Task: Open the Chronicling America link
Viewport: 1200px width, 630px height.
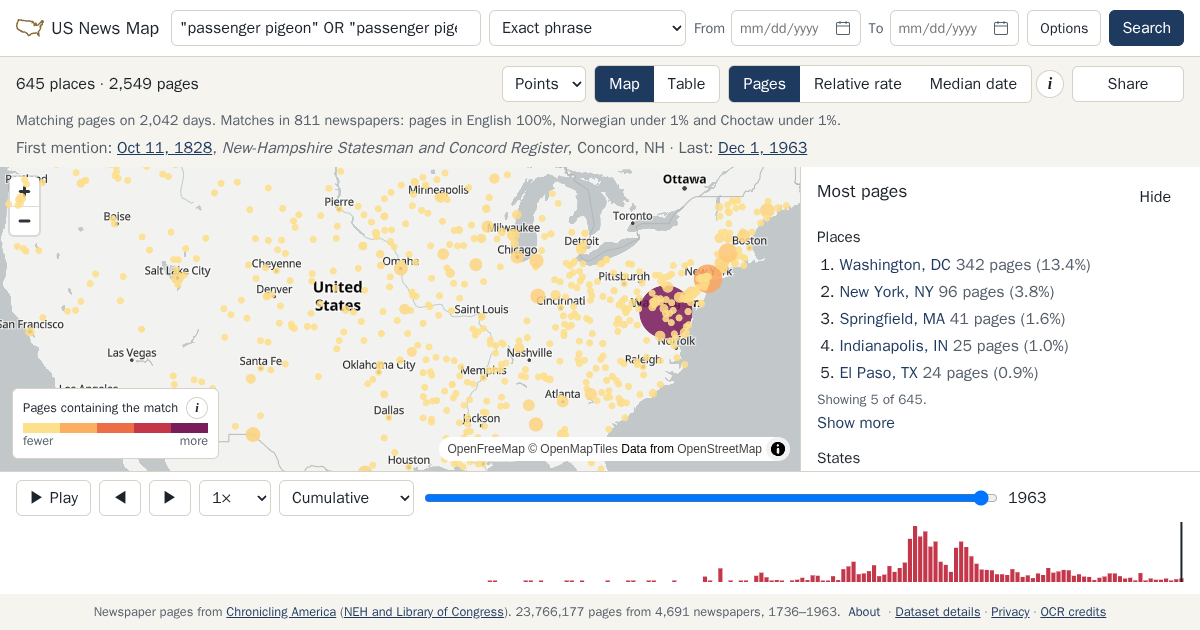Action: click(x=281, y=612)
